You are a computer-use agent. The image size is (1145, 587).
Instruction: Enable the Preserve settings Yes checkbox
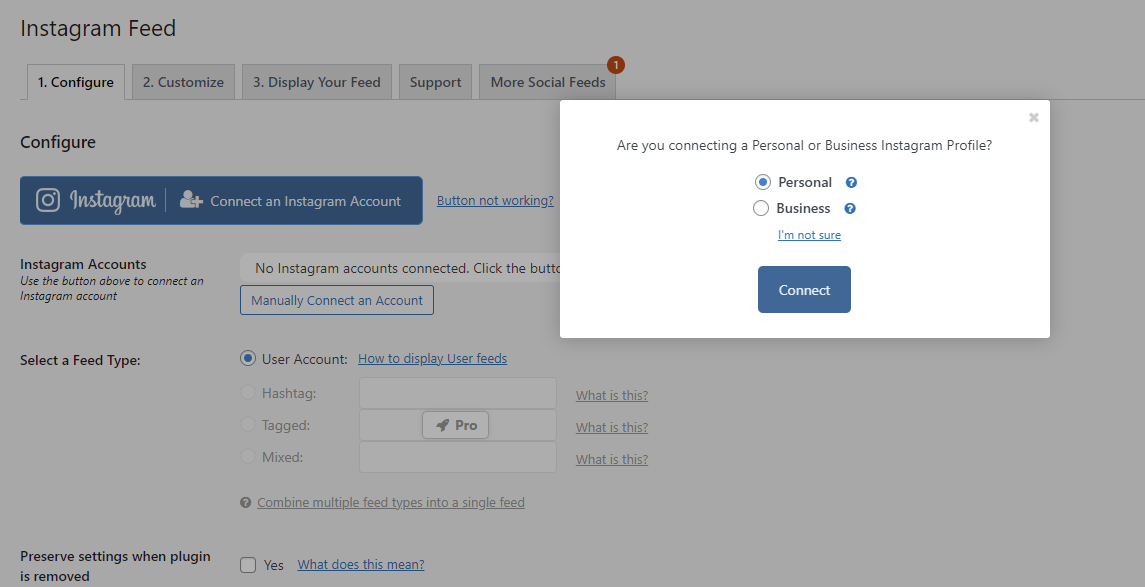click(x=248, y=564)
